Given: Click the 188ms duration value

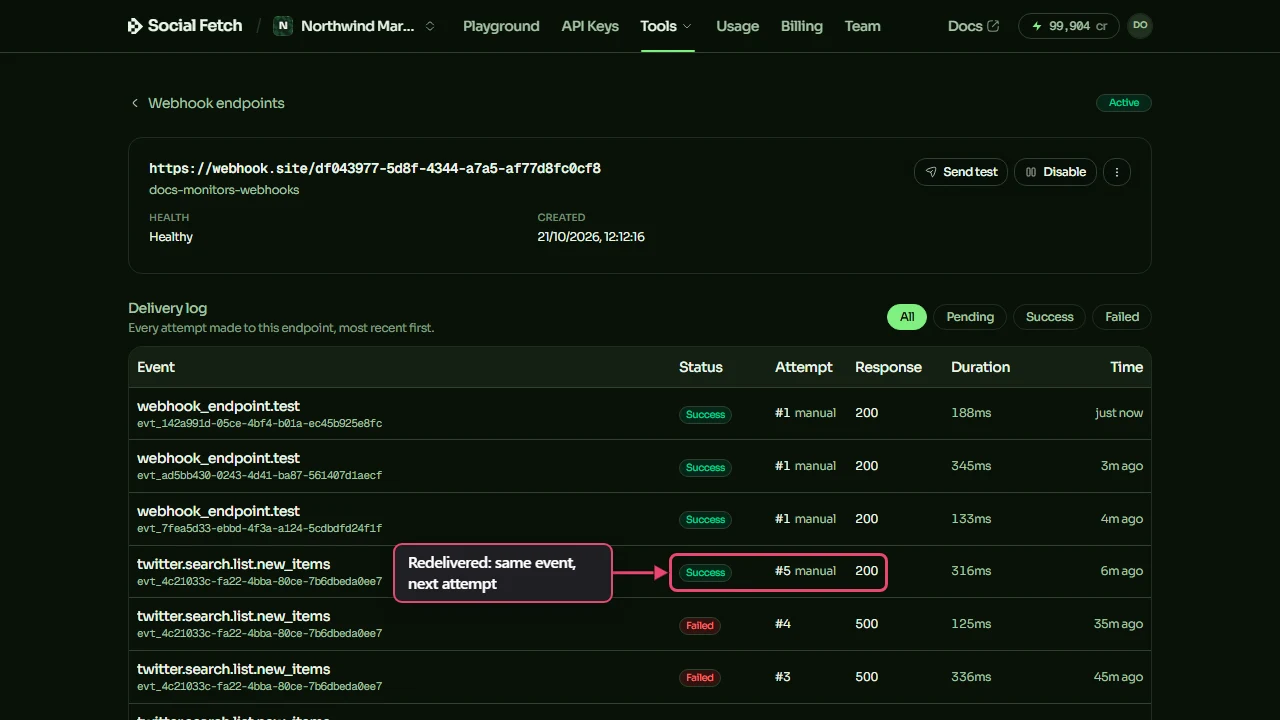Looking at the screenshot, I should pyautogui.click(x=971, y=413).
